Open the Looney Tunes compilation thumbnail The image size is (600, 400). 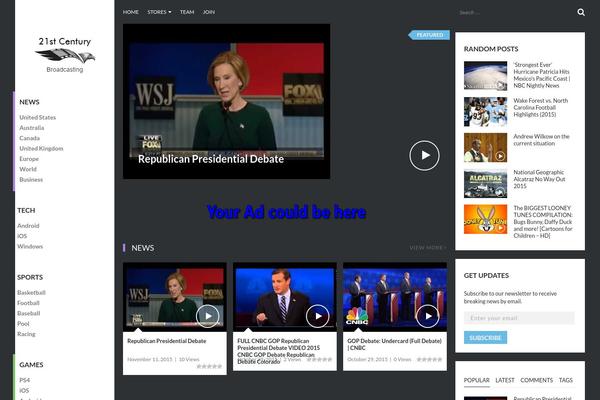pos(485,219)
